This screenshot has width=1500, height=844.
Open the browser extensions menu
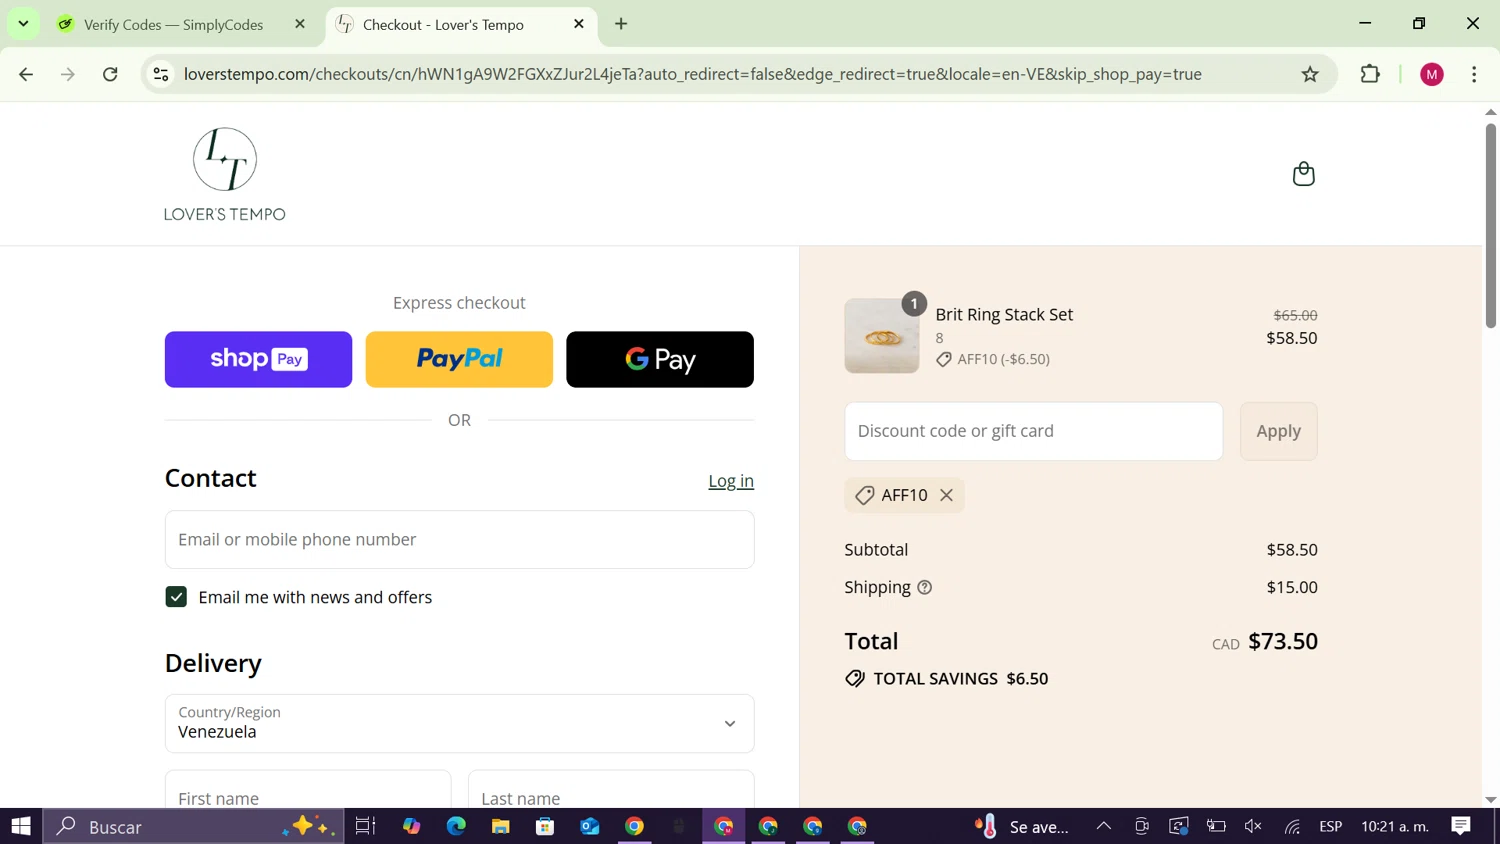(1370, 74)
